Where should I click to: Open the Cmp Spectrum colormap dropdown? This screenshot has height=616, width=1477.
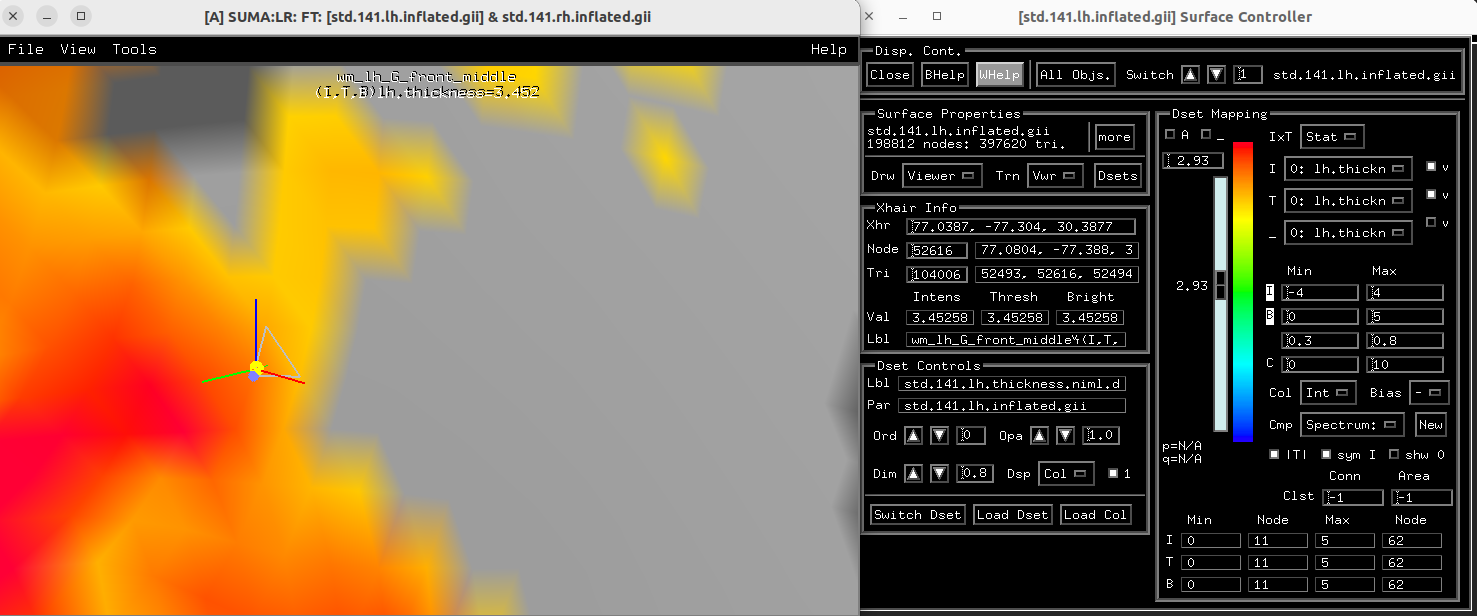pyautogui.click(x=1351, y=425)
